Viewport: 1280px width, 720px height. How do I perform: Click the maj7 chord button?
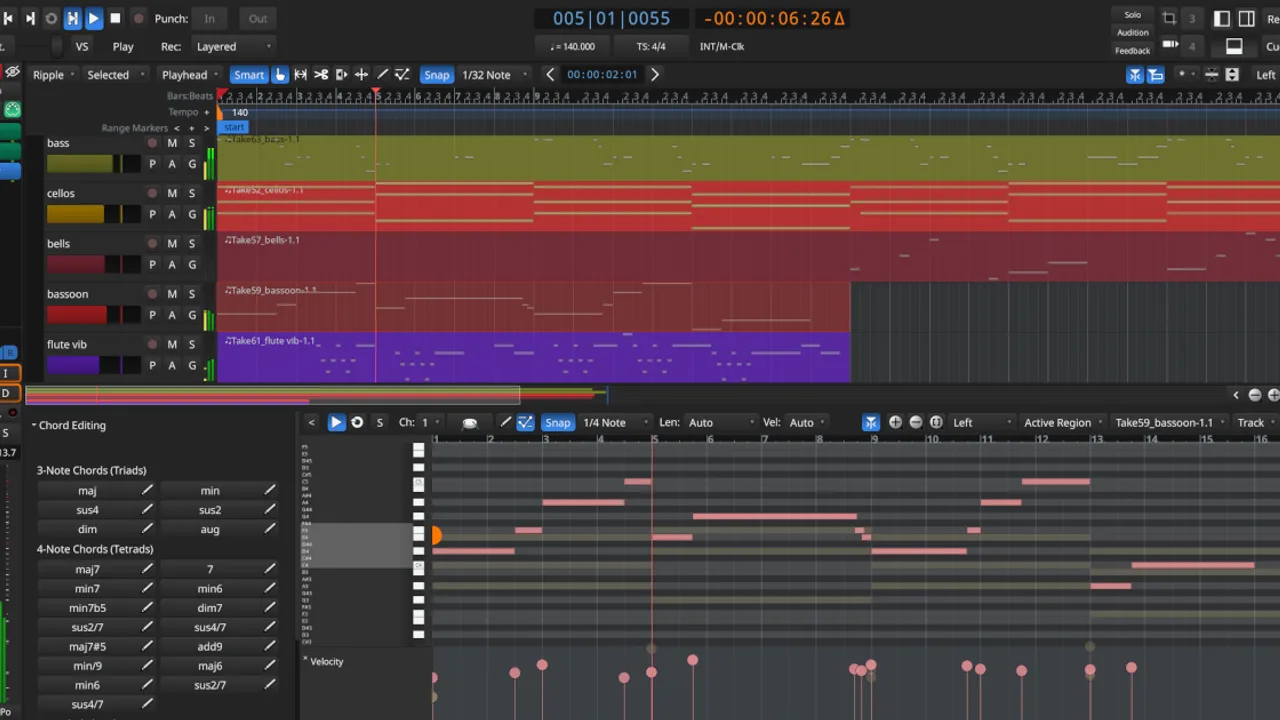(x=87, y=569)
